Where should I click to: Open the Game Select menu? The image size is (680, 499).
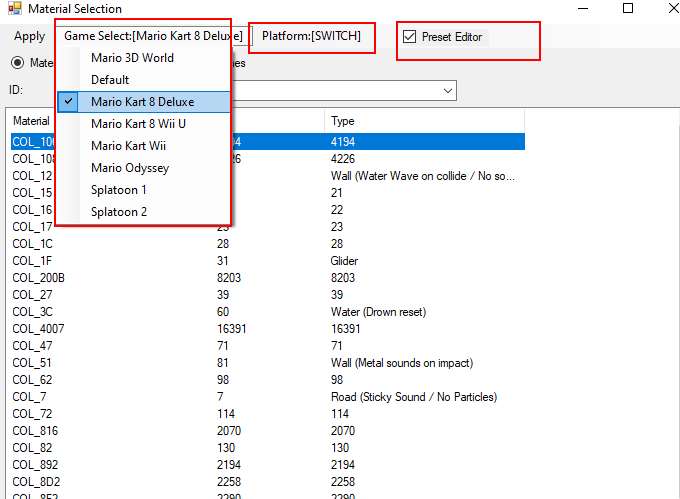[153, 36]
